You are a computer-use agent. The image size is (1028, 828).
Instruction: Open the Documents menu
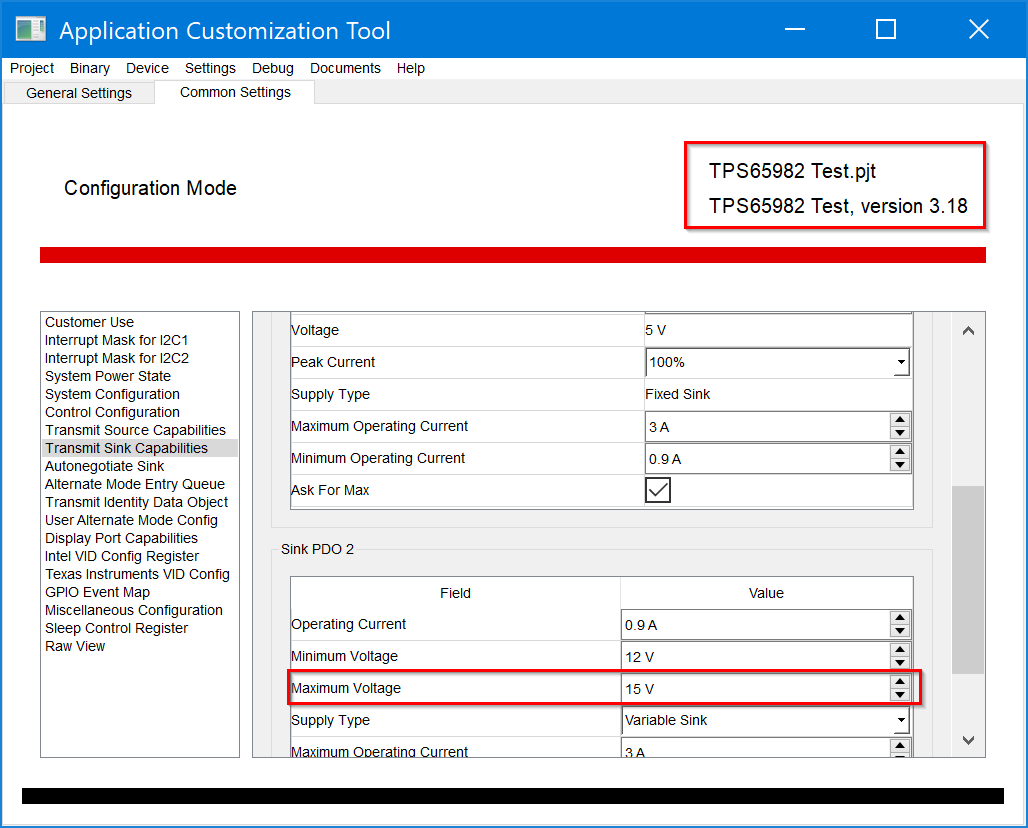point(345,68)
